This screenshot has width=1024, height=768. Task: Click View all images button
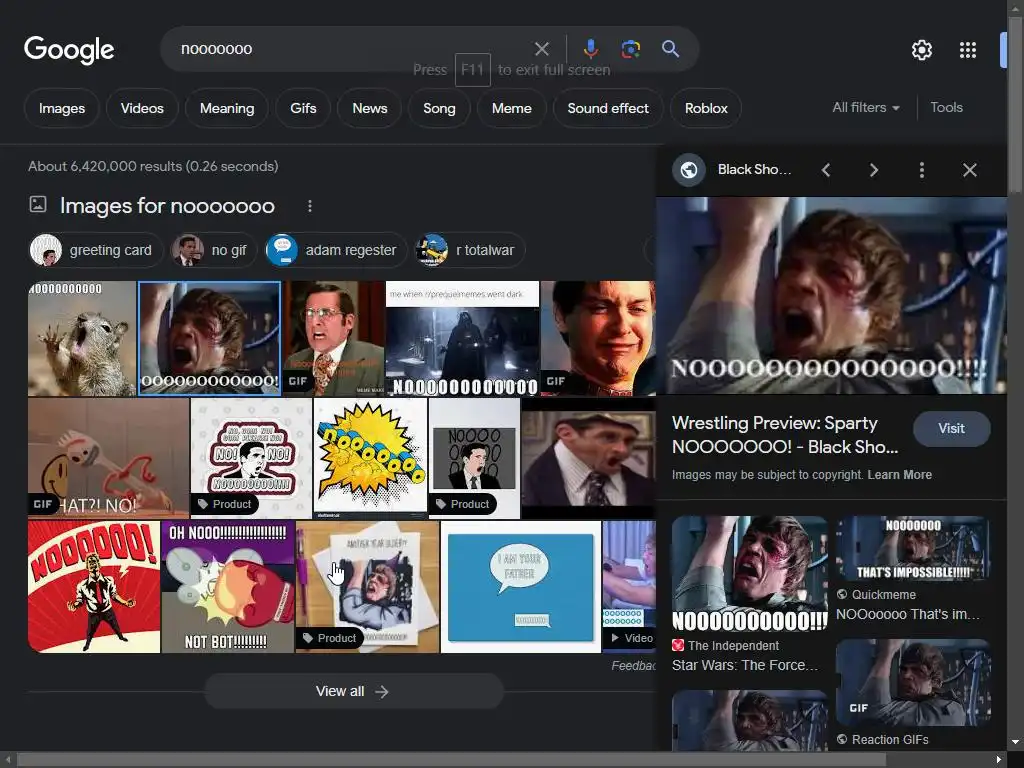click(354, 691)
